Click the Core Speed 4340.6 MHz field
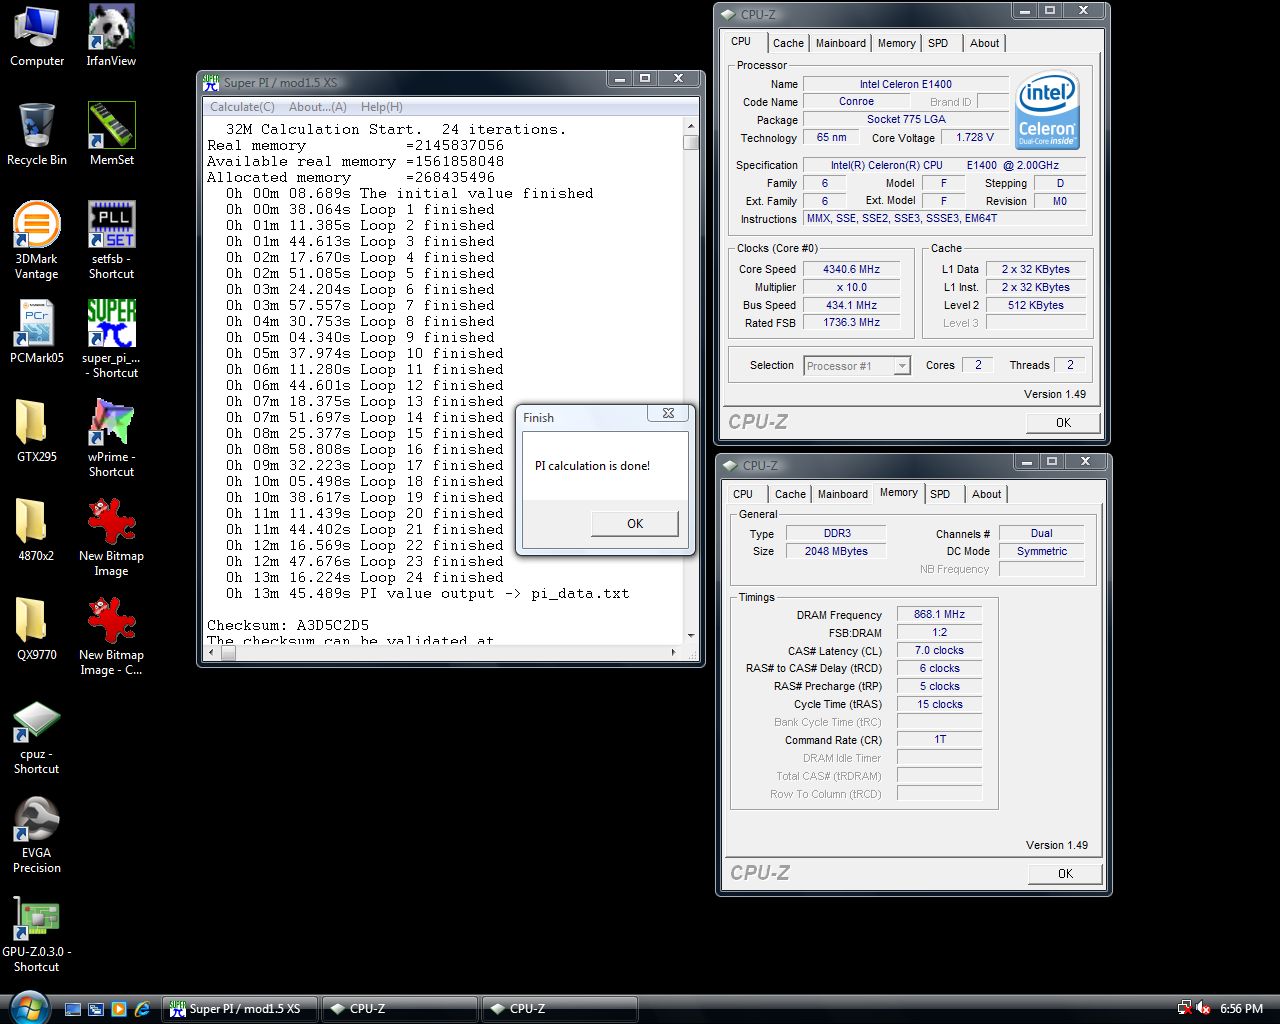This screenshot has width=1280, height=1024. point(851,269)
